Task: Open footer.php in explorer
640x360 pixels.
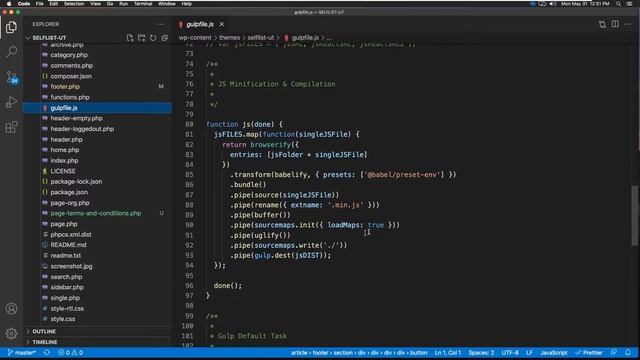Action: tap(65, 87)
